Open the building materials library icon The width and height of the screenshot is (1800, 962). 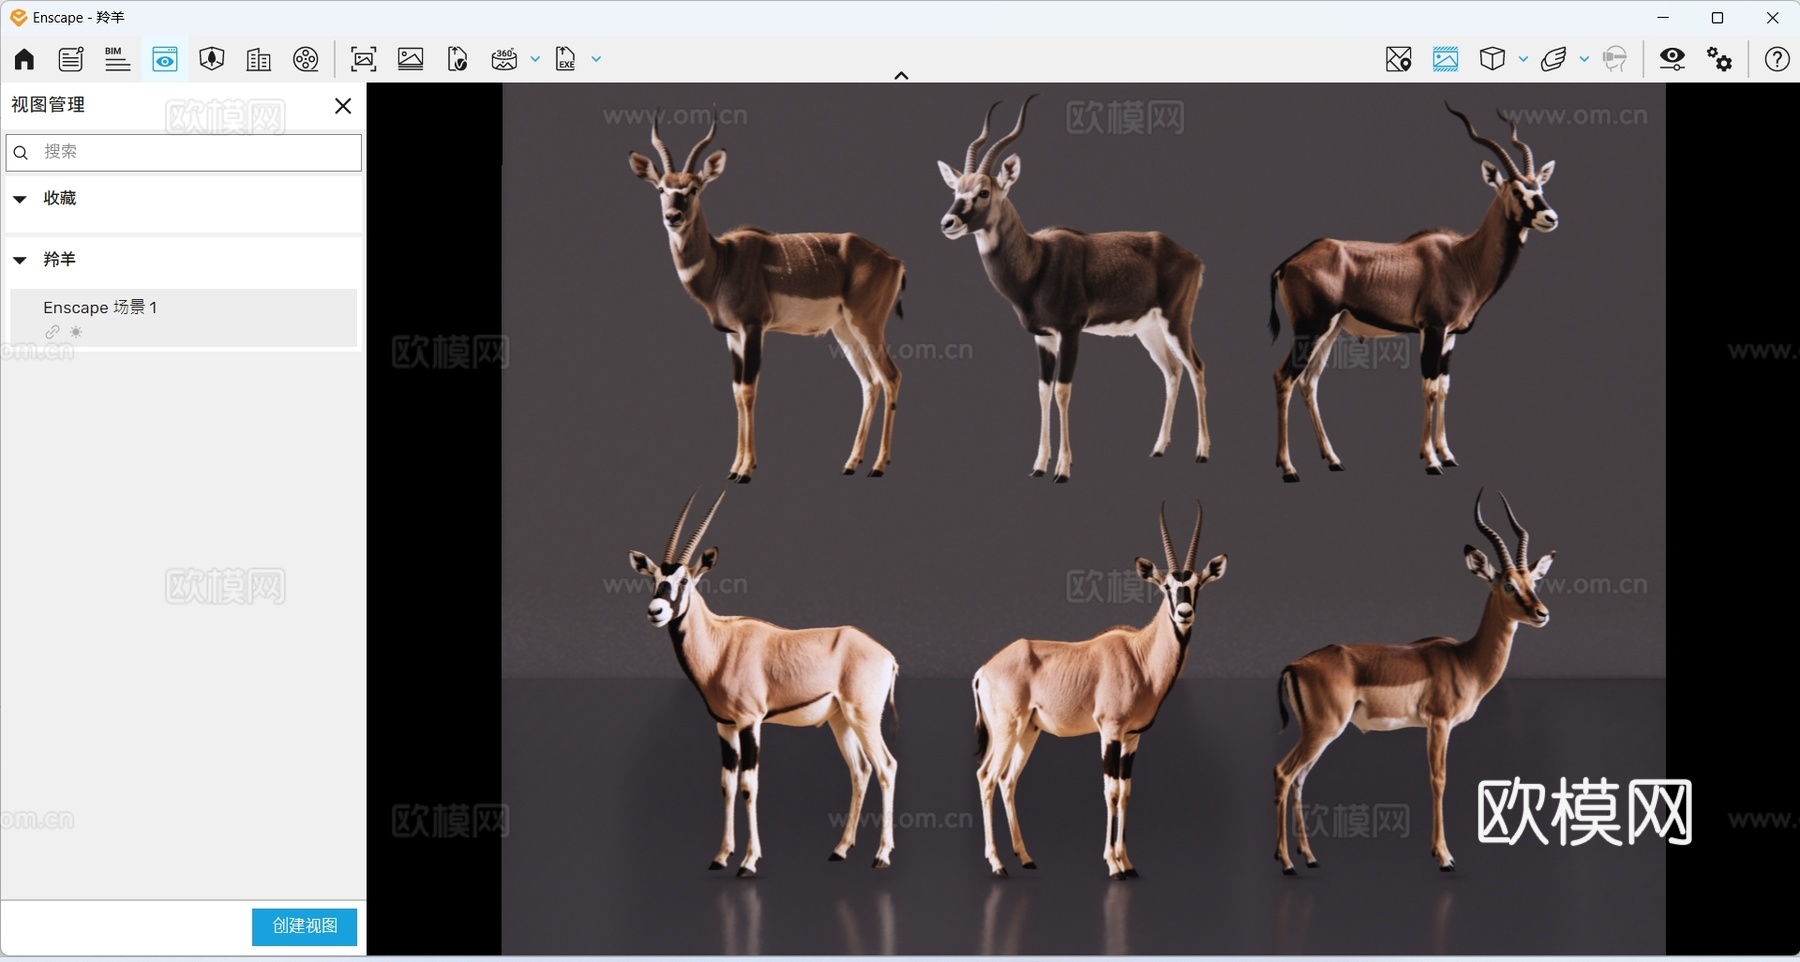[x=259, y=59]
